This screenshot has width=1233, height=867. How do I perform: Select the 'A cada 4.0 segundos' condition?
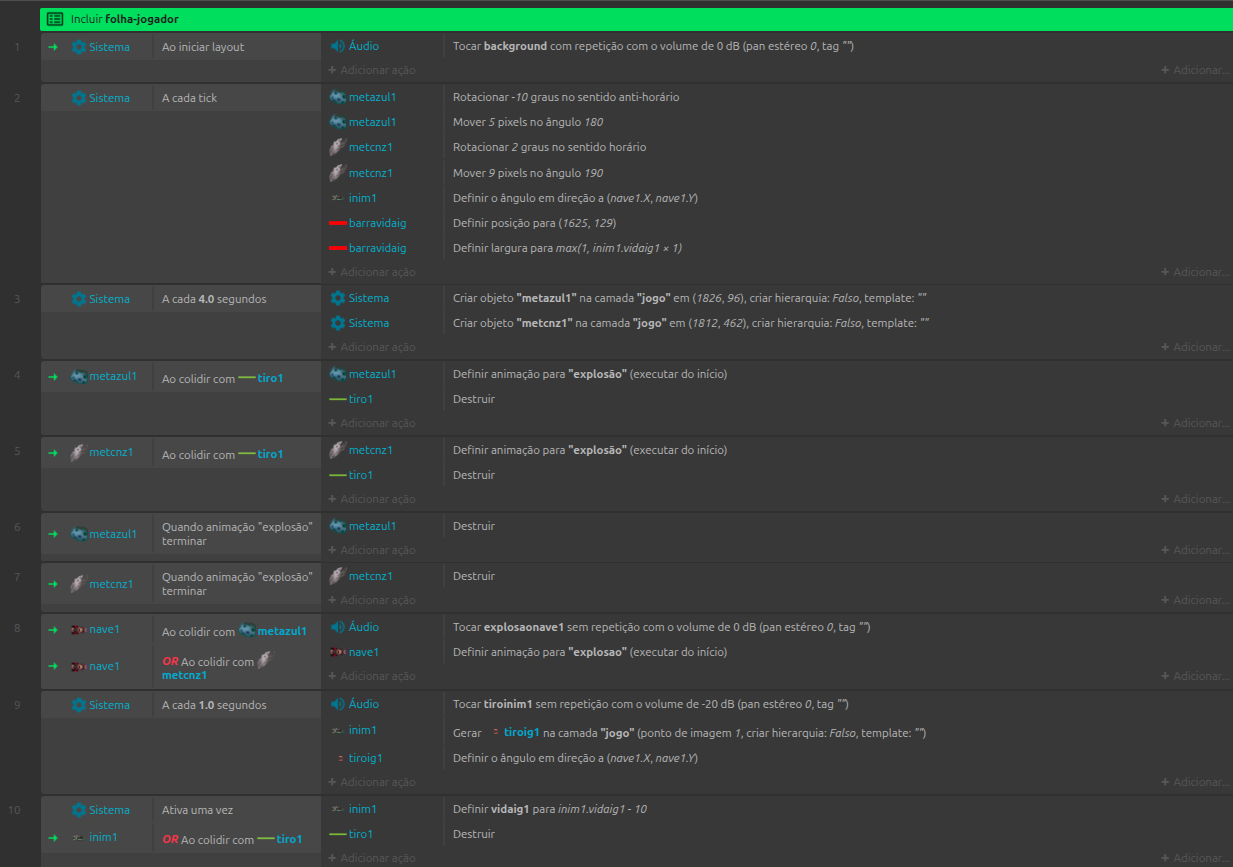point(214,299)
